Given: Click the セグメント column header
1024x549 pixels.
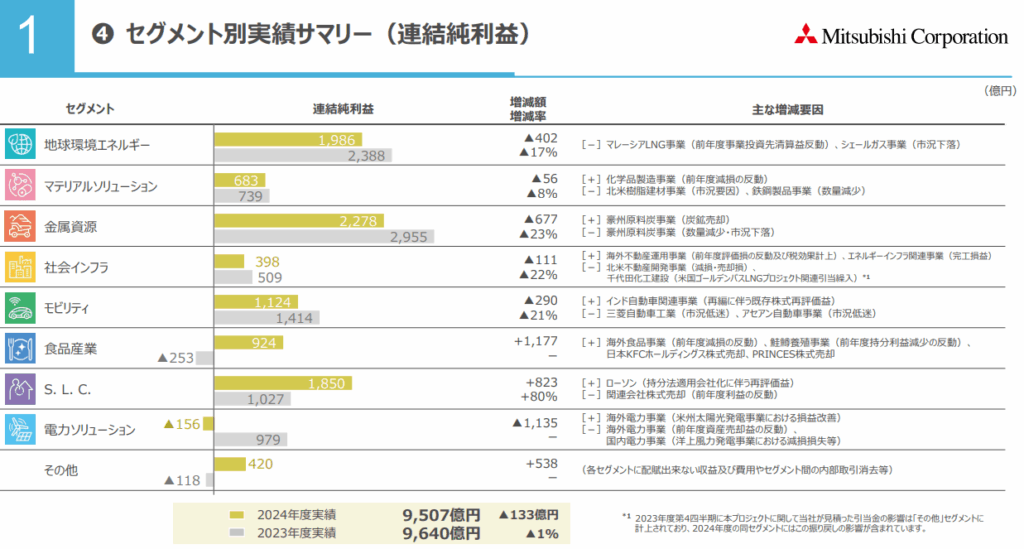Looking at the screenshot, I should coord(90,109).
